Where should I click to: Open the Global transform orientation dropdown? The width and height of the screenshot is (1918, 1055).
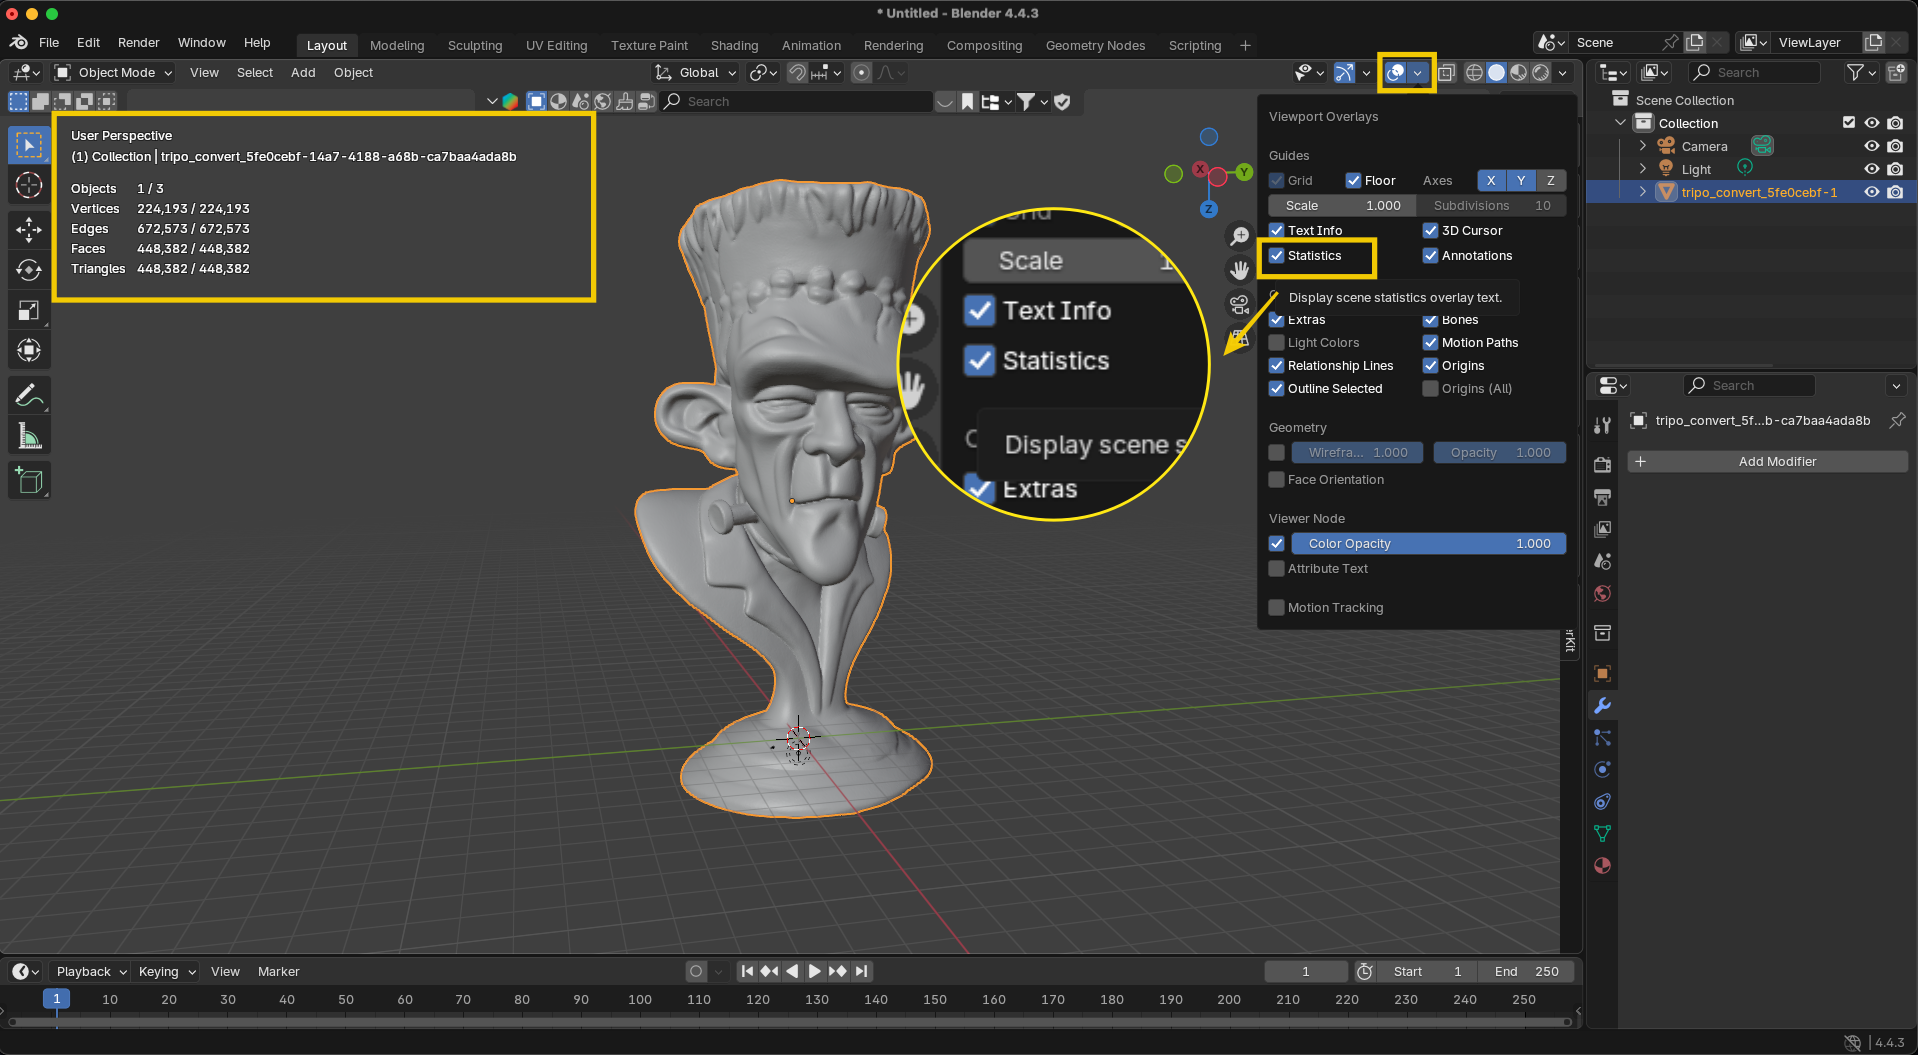[696, 72]
